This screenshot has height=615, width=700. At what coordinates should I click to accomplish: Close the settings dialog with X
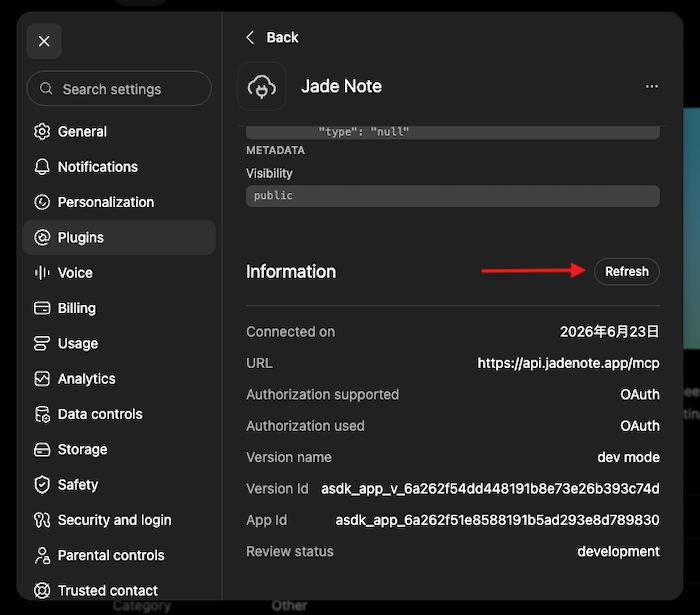point(44,42)
